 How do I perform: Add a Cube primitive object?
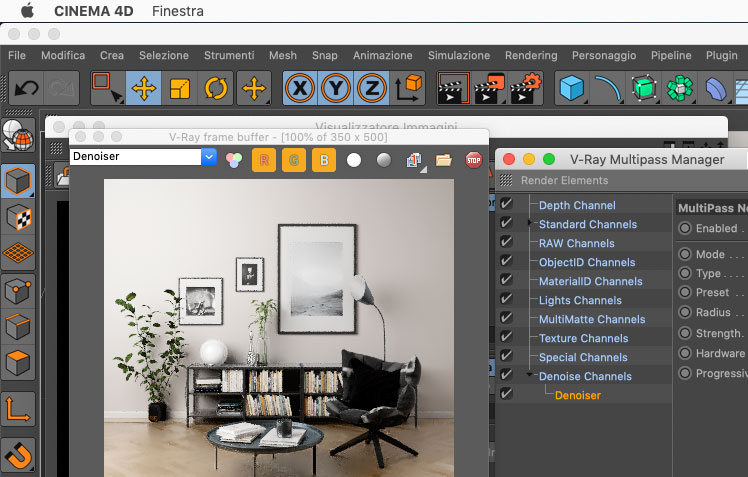tap(572, 88)
